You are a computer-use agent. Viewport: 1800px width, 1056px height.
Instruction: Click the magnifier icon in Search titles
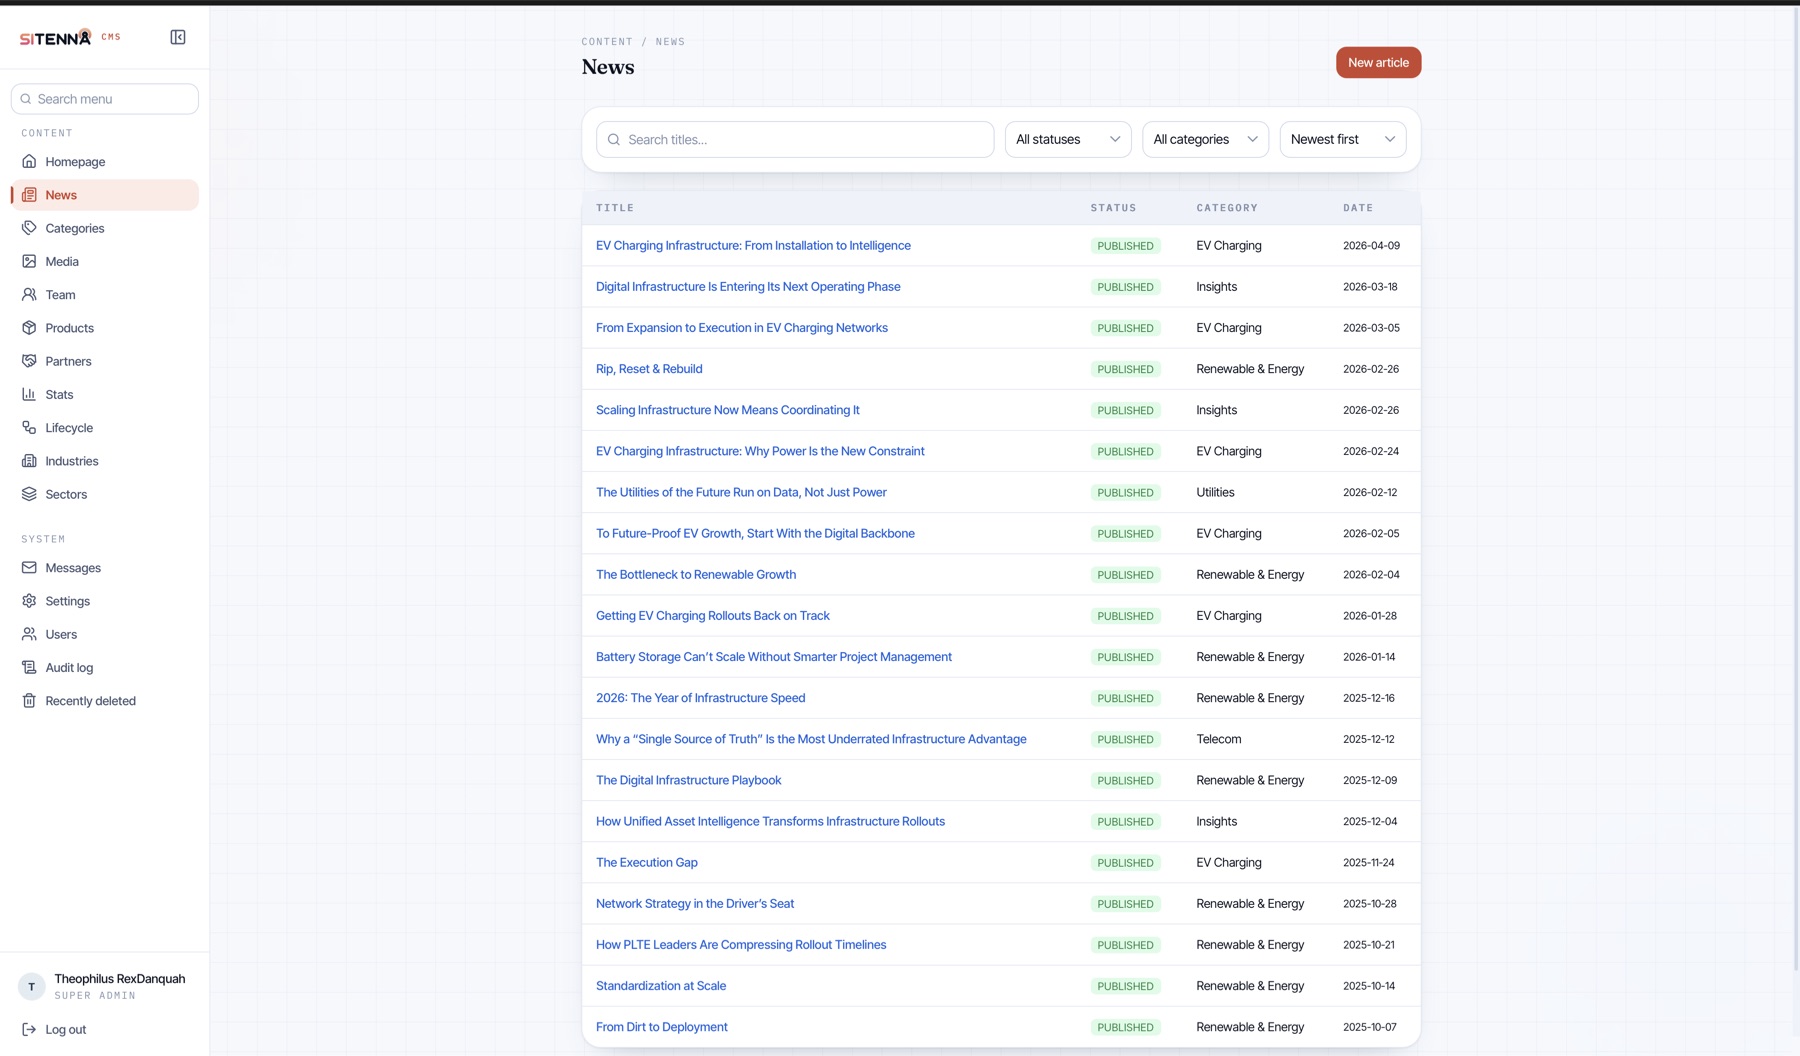coord(614,140)
